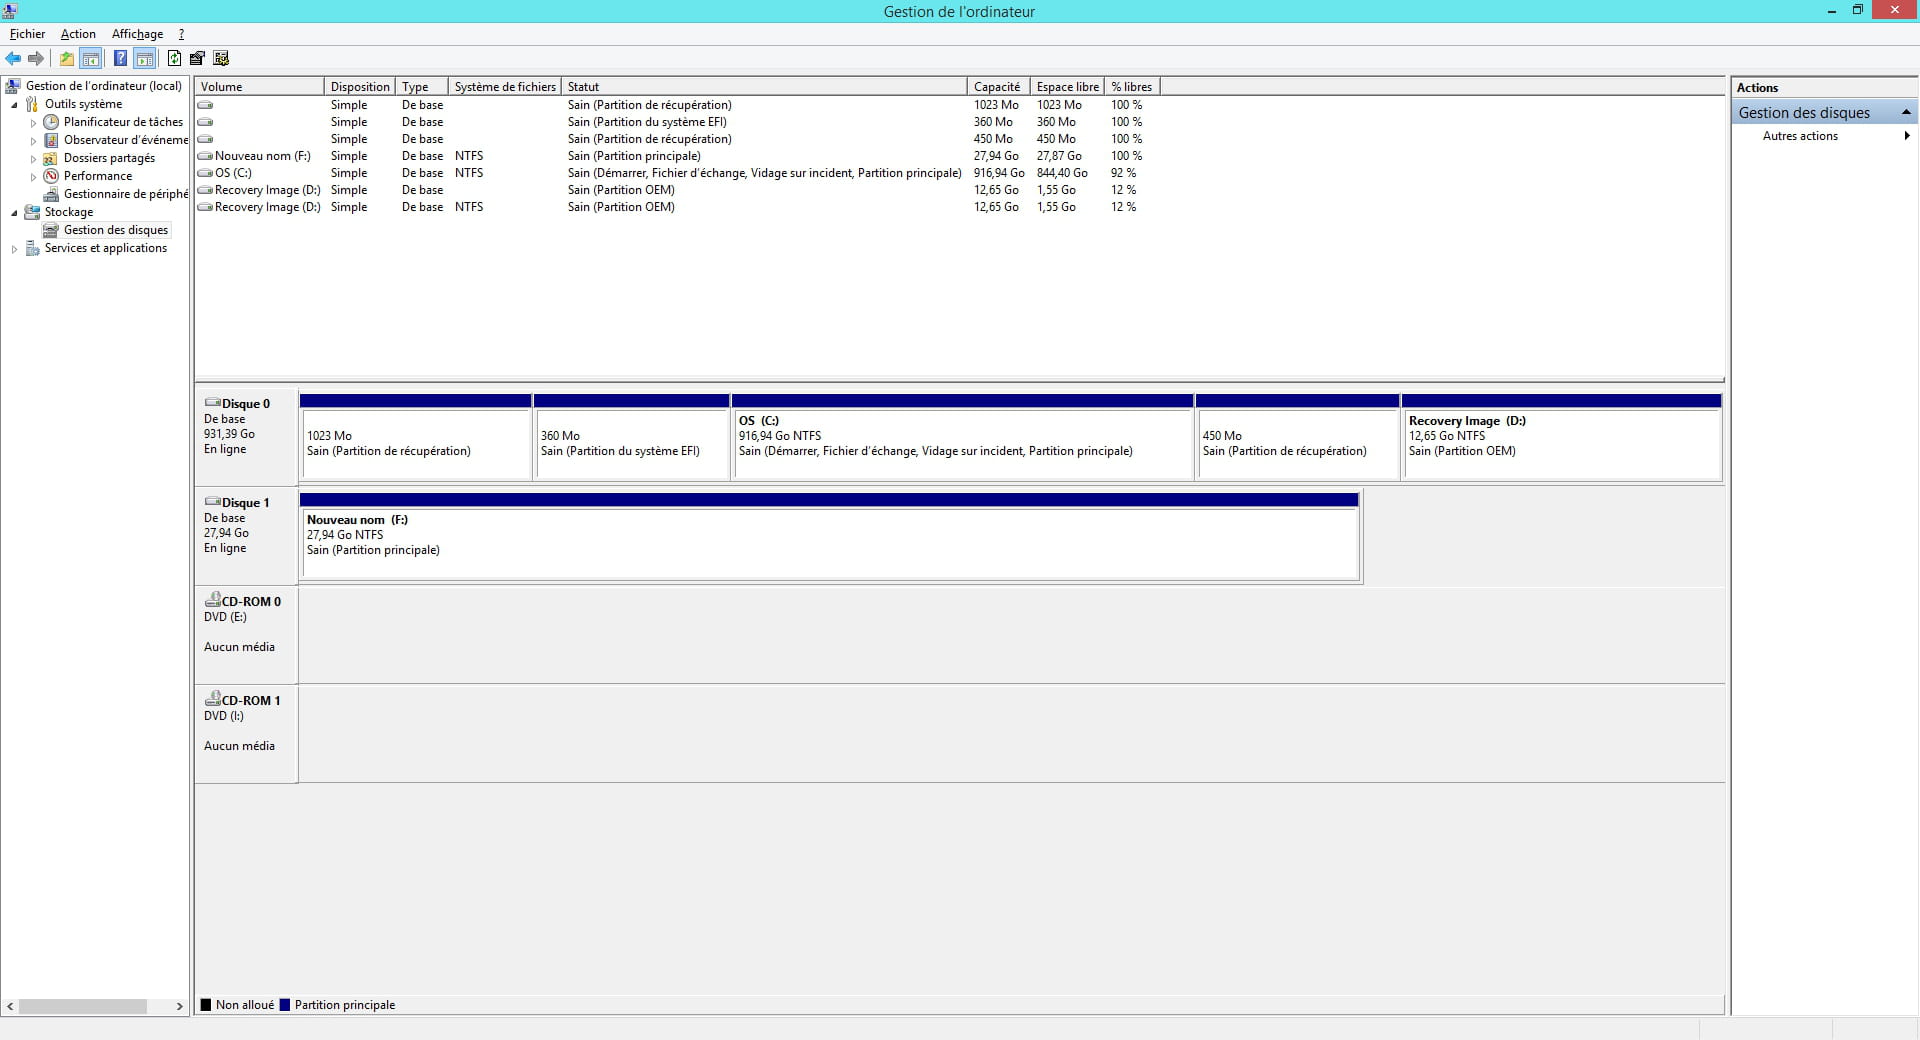
Task: Select the 360 Mo EFI partition block
Action: [631, 437]
